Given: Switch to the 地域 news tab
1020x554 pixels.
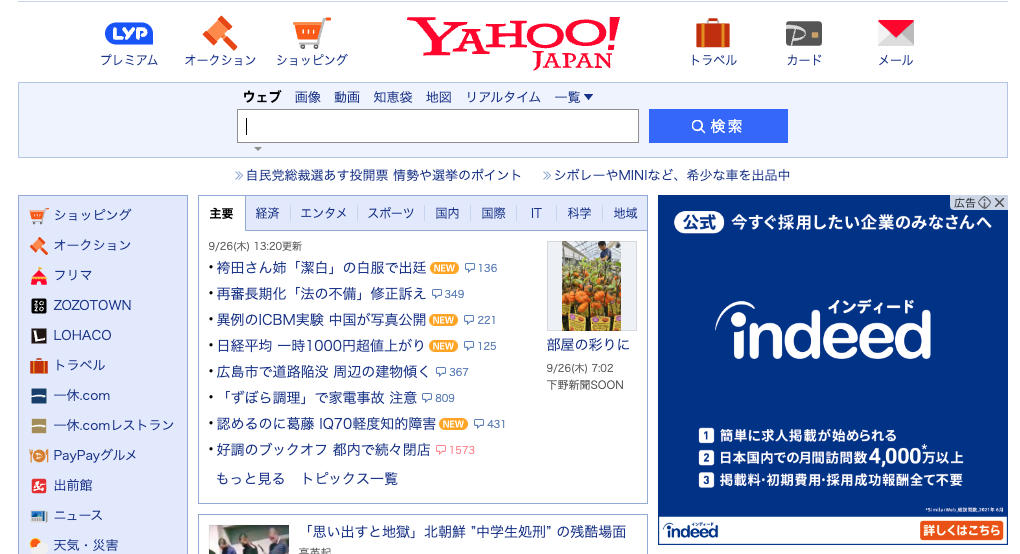Looking at the screenshot, I should (625, 213).
